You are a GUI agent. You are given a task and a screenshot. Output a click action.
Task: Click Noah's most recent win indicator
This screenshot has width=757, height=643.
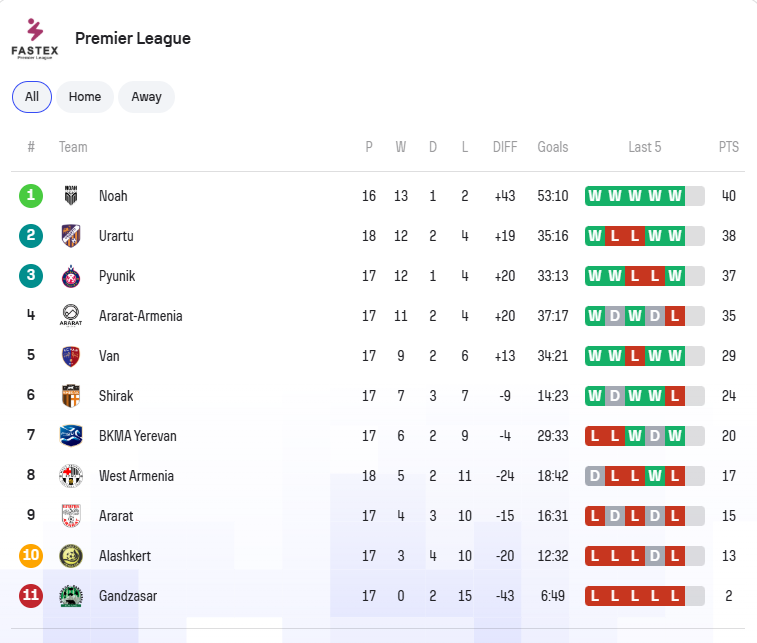click(675, 196)
